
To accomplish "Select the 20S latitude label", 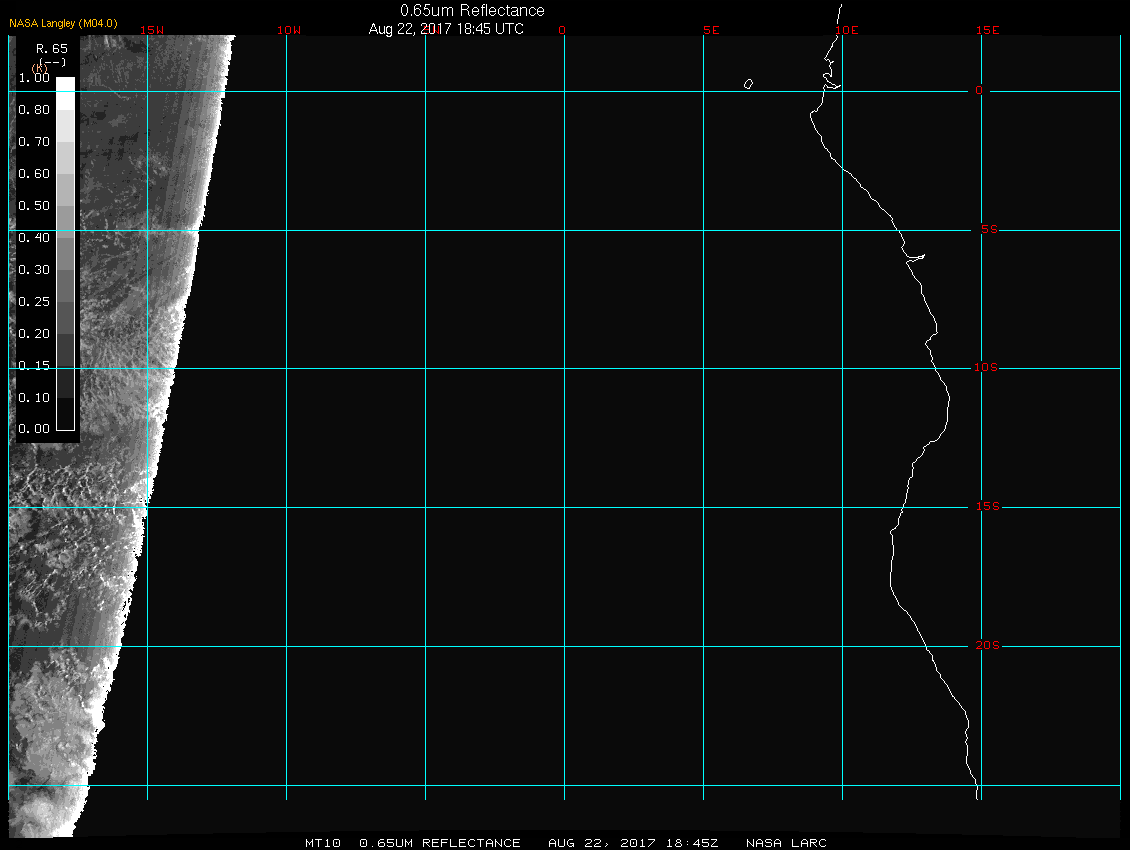I will [x=985, y=646].
